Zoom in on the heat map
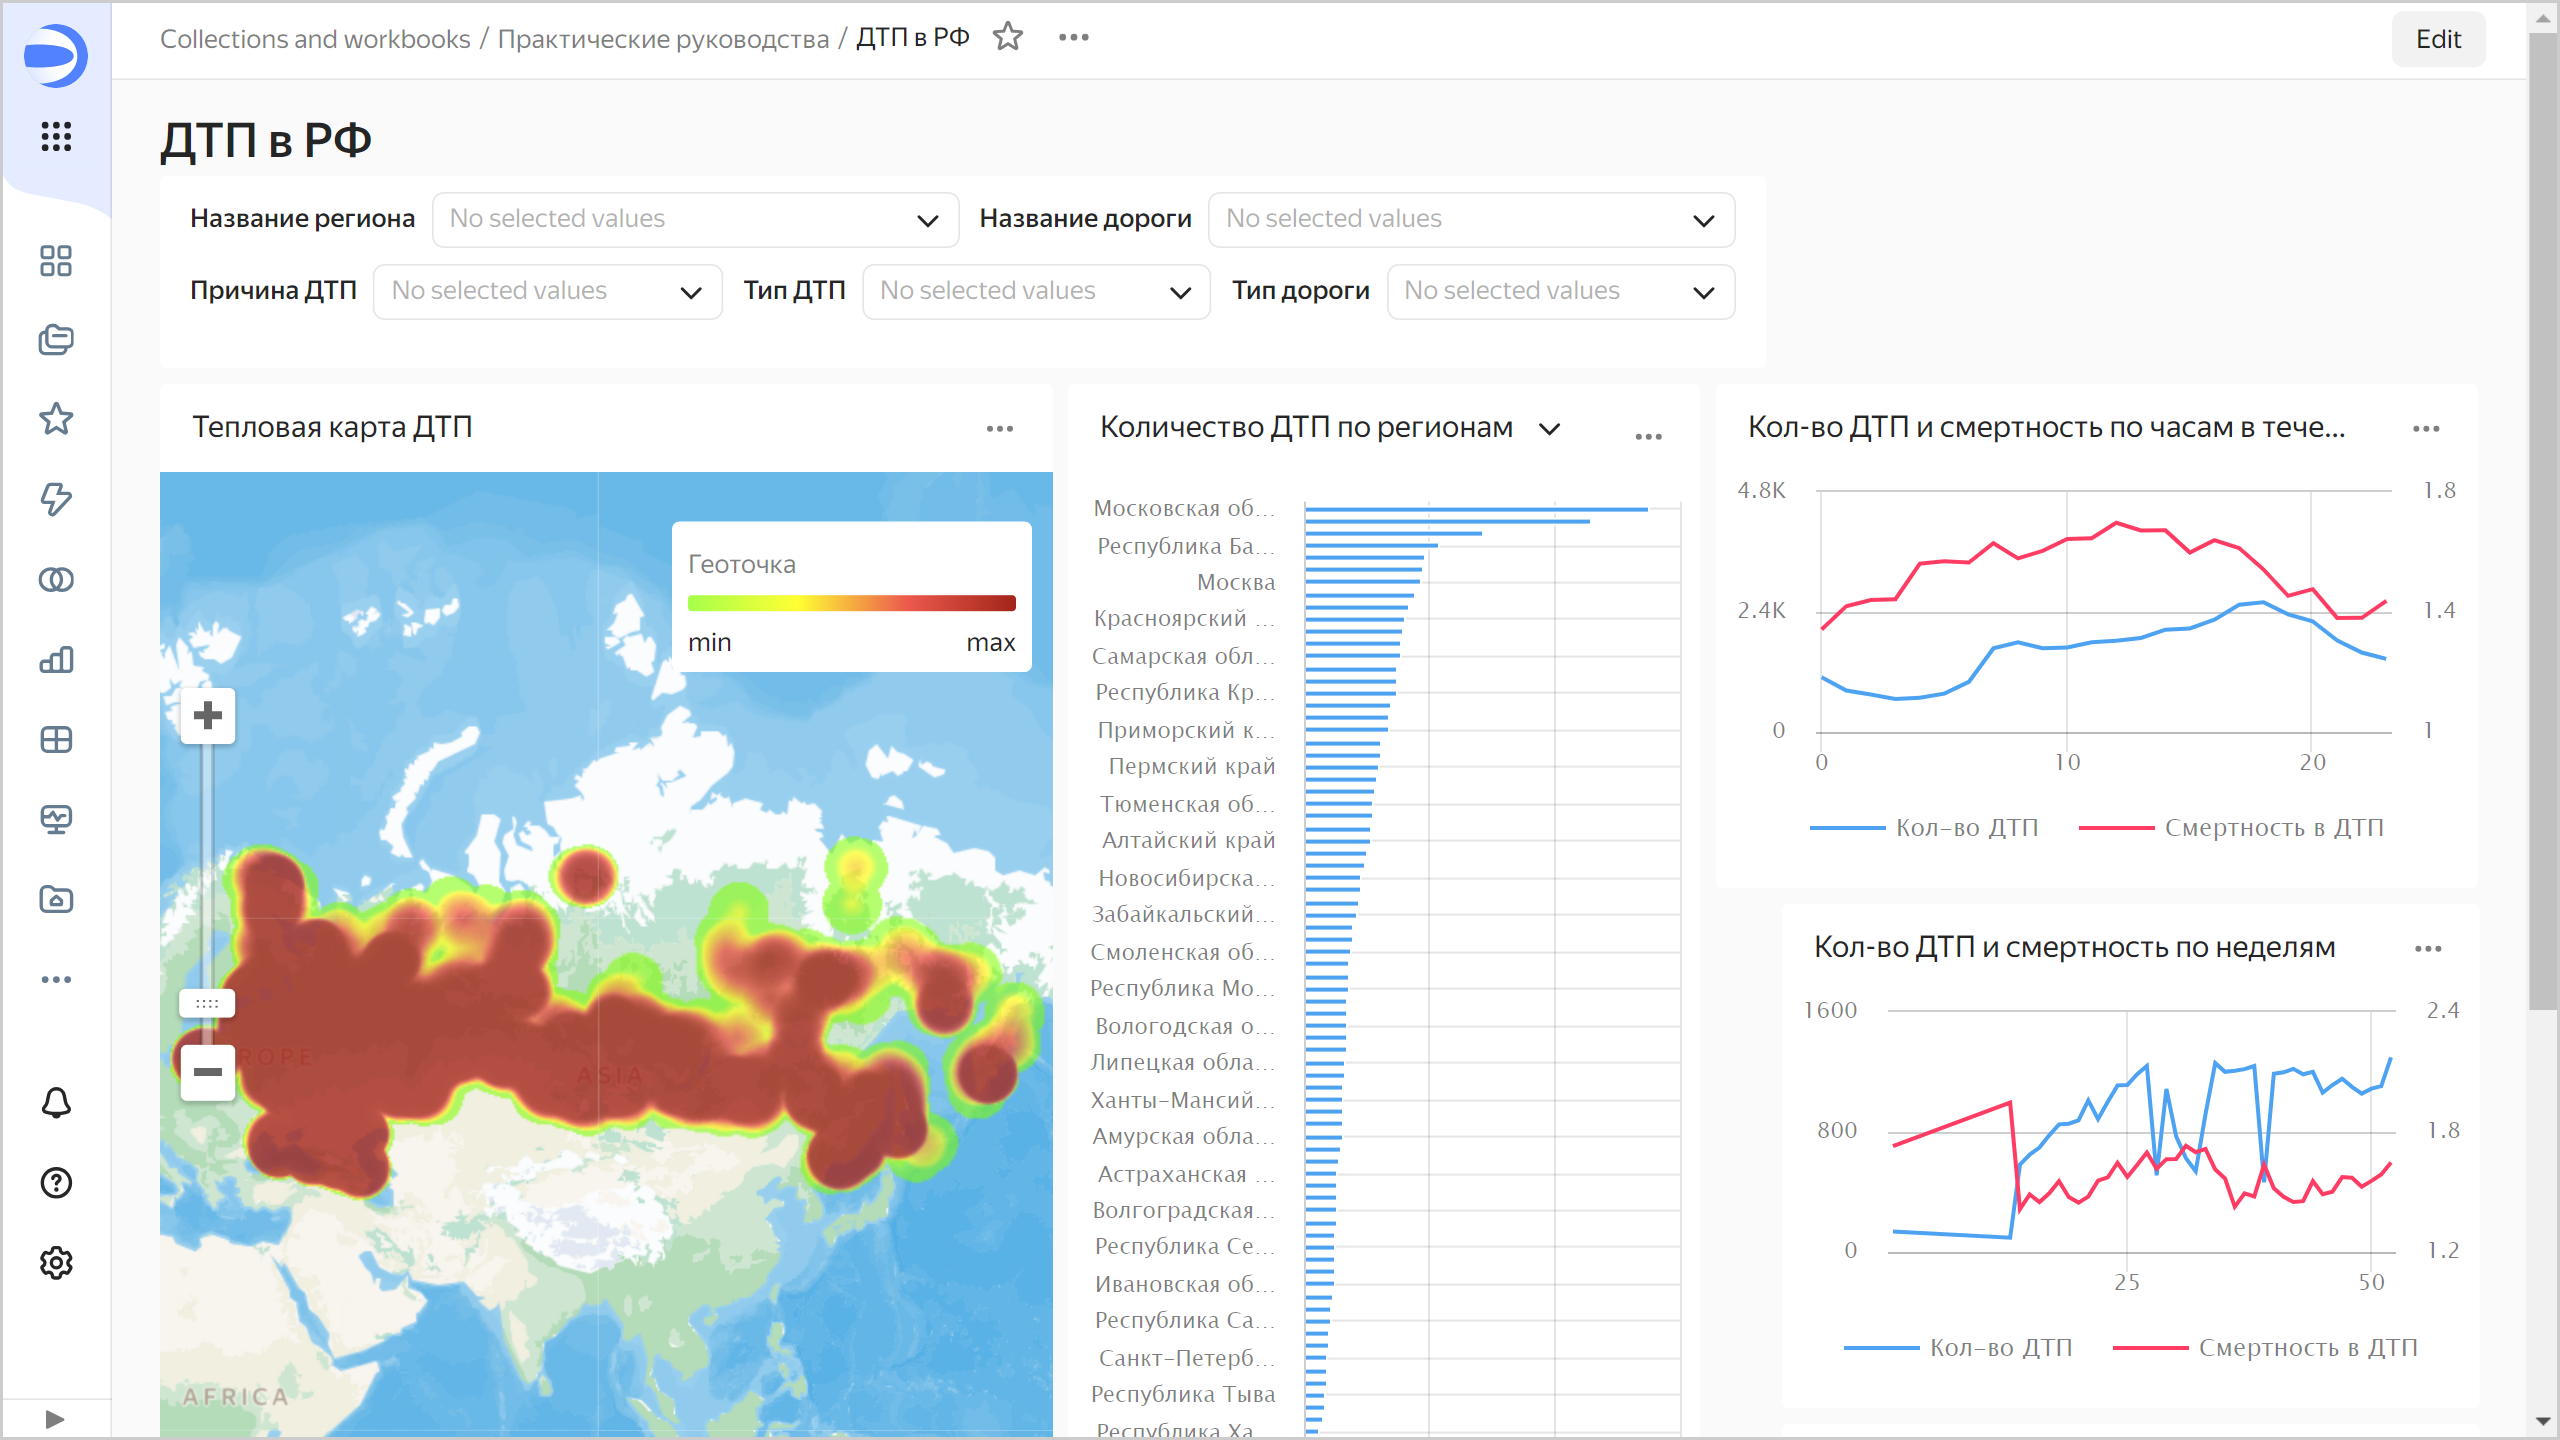Image resolution: width=2560 pixels, height=1440 pixels. tap(208, 716)
